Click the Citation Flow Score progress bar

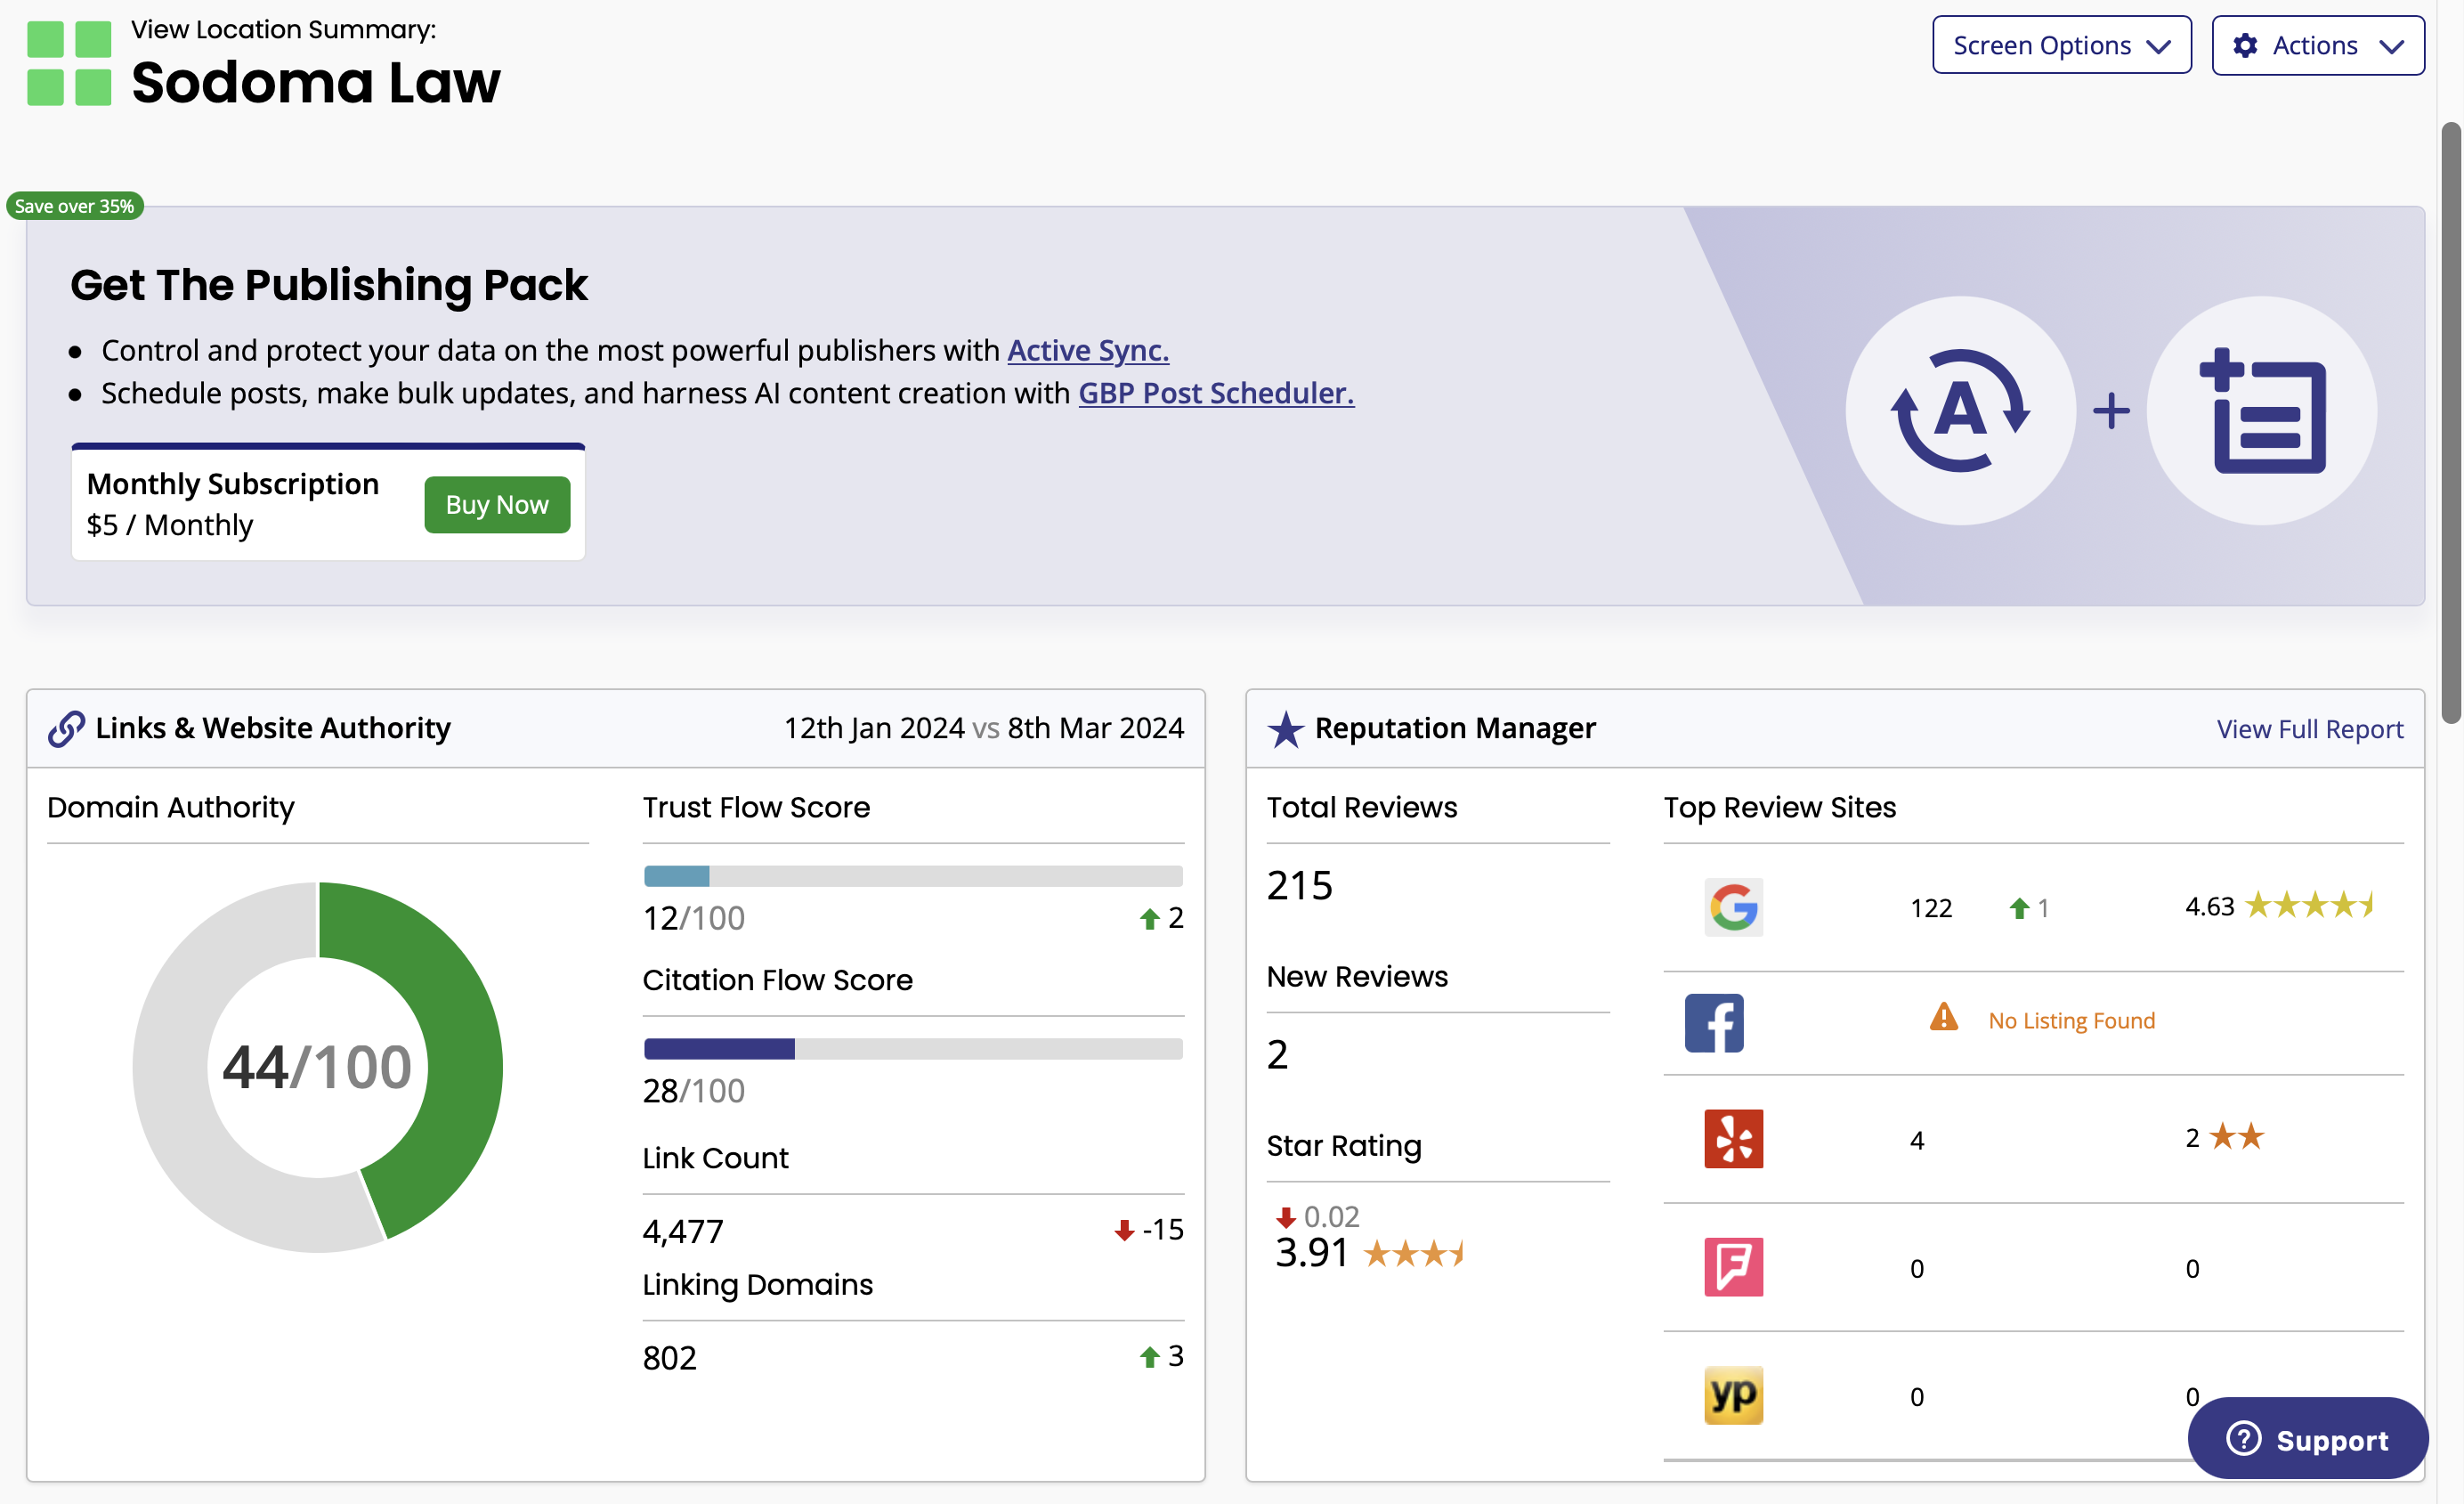coord(912,1049)
